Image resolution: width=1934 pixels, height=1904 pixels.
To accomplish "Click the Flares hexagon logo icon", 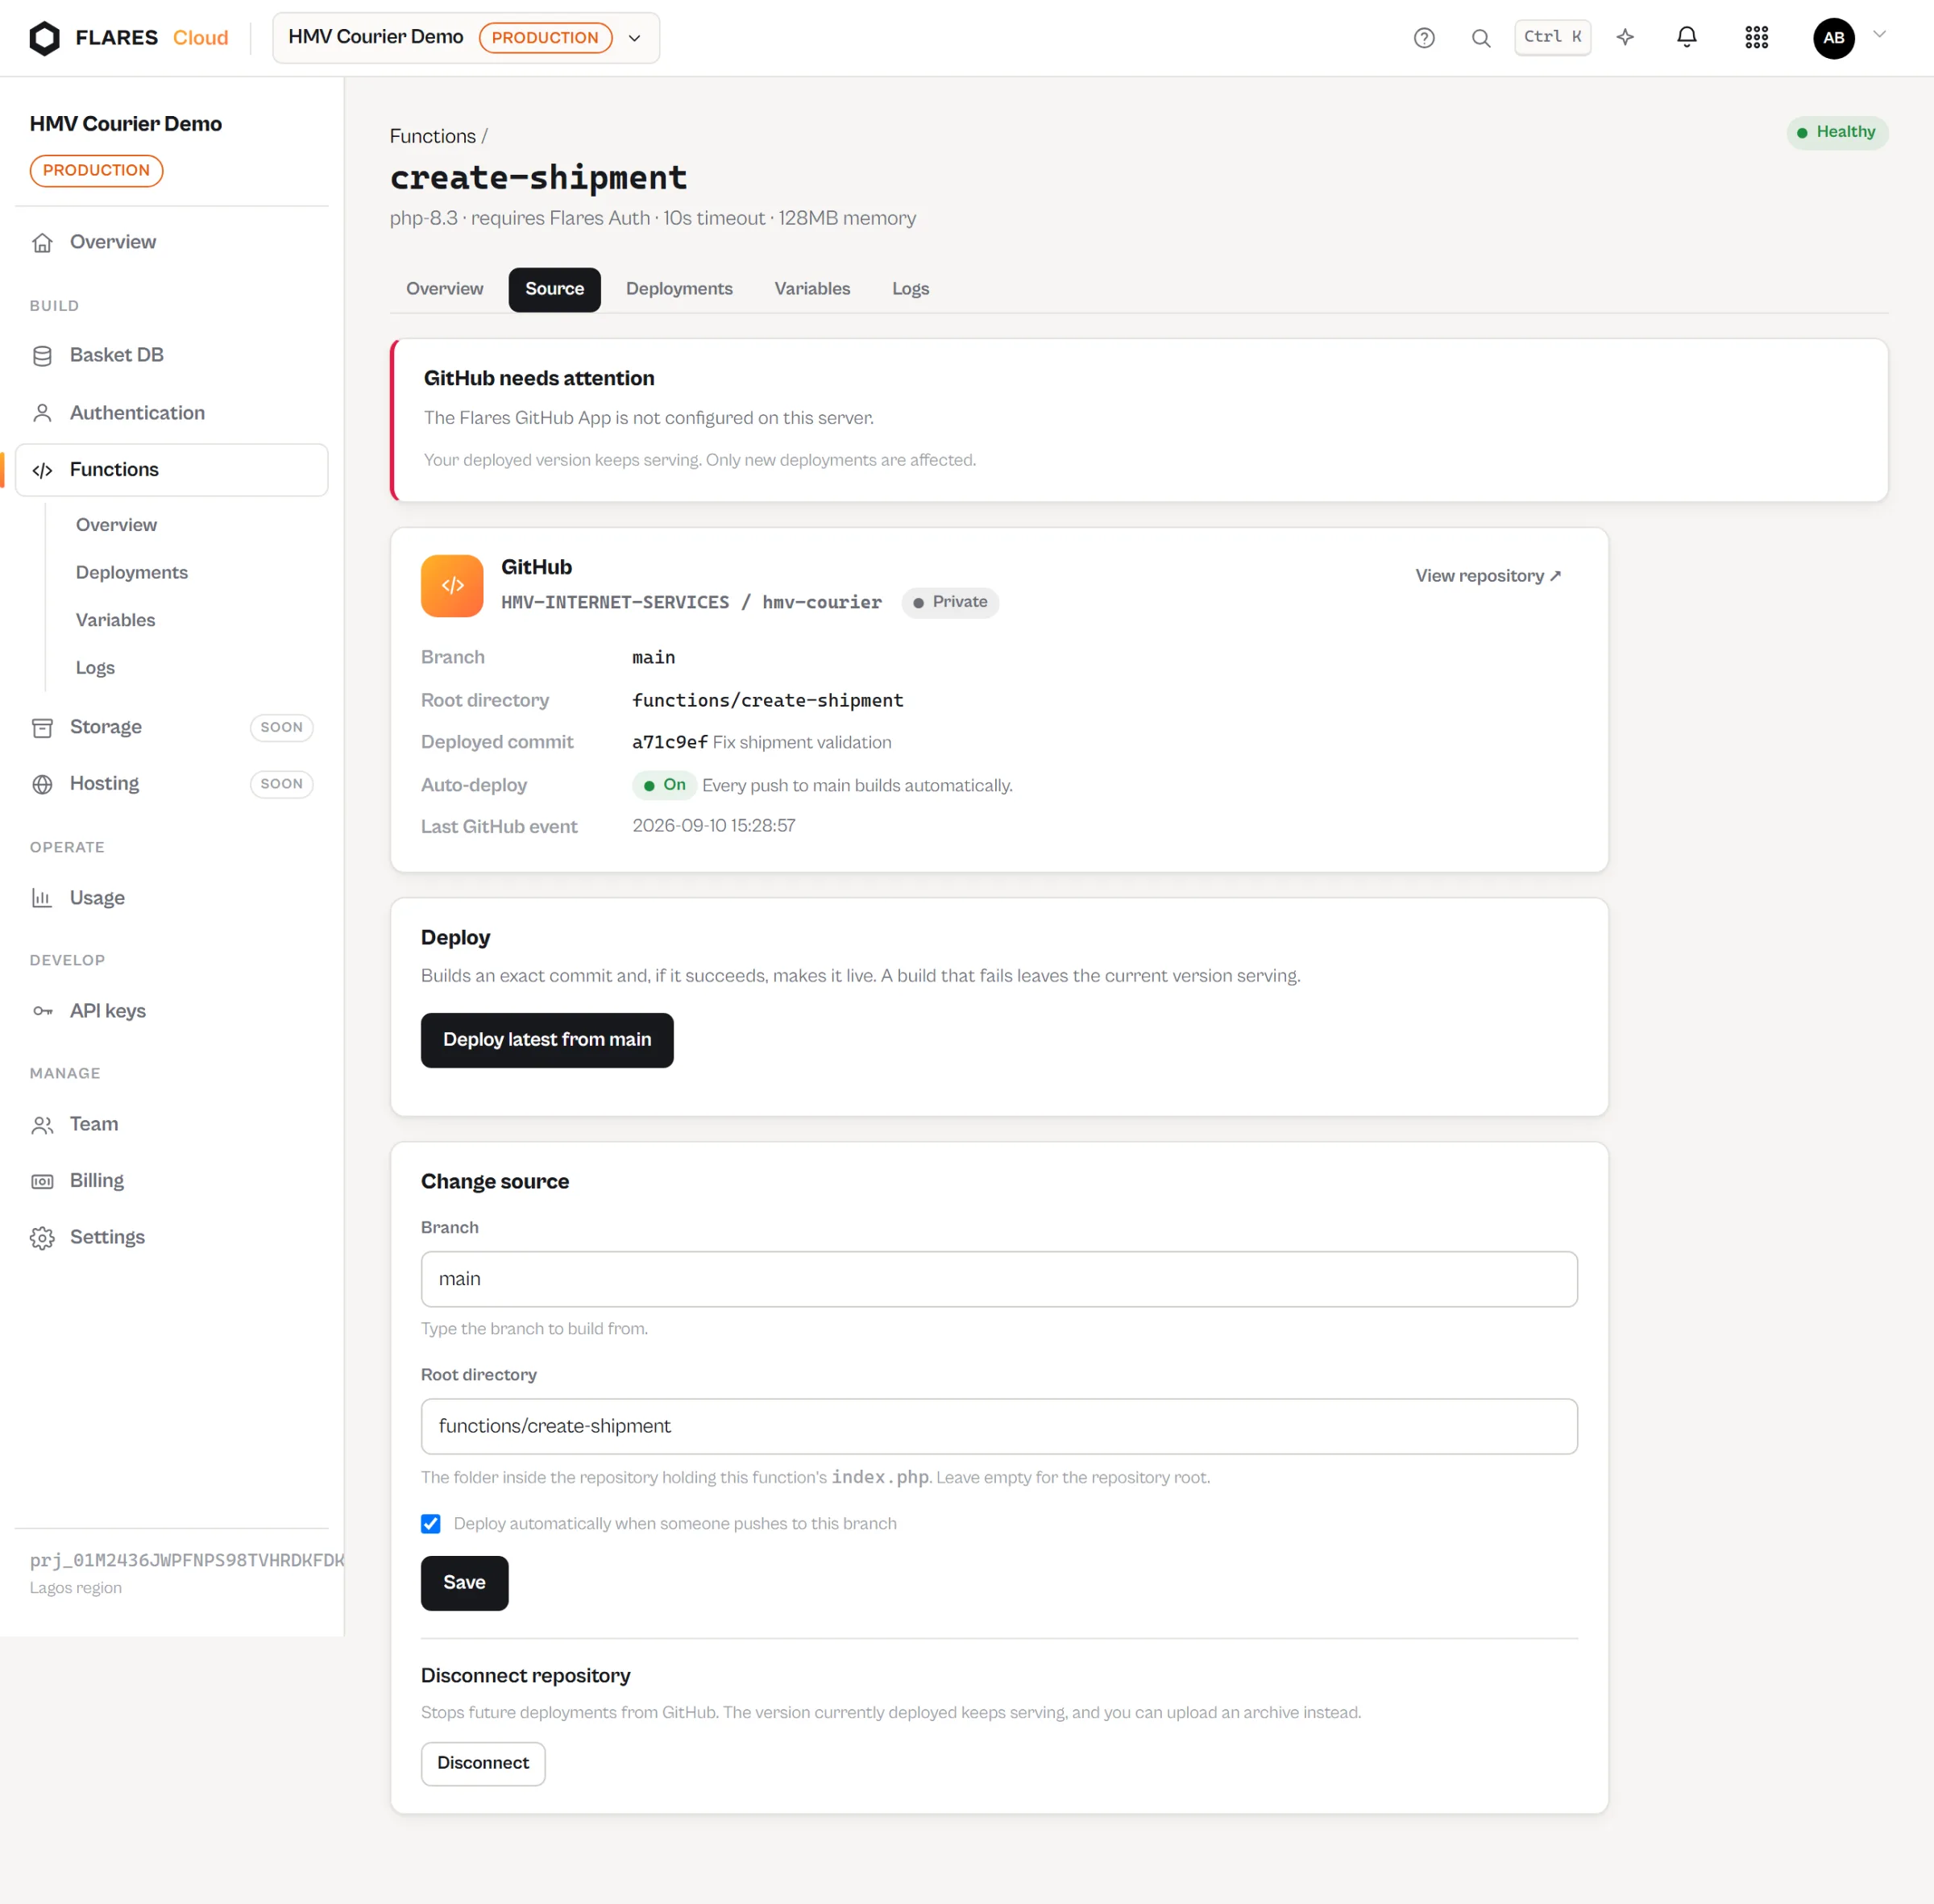I will tap(45, 38).
